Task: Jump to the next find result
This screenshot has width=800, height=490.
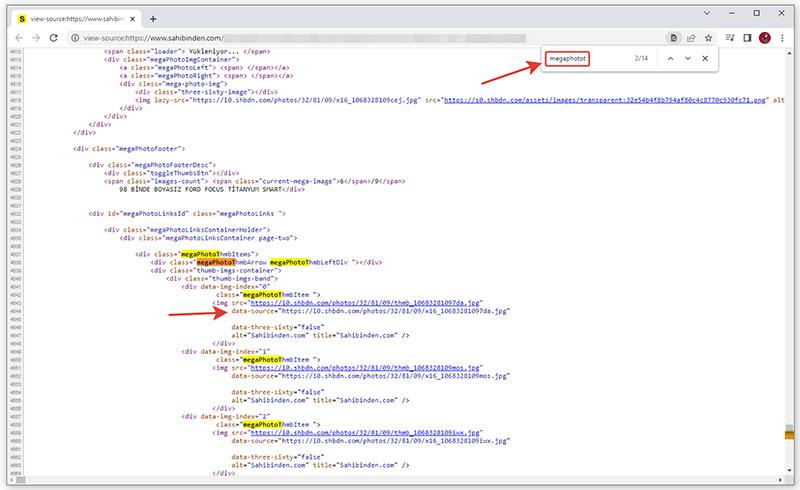Action: pyautogui.click(x=687, y=59)
